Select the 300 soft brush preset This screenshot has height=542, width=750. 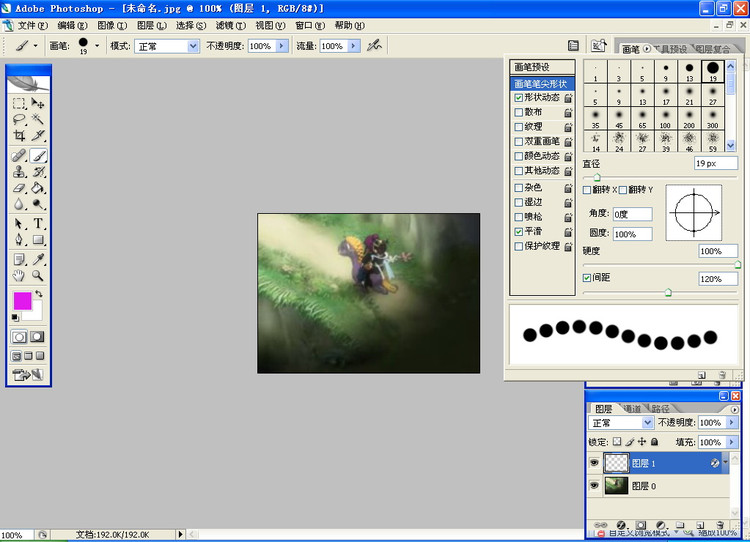coord(713,118)
